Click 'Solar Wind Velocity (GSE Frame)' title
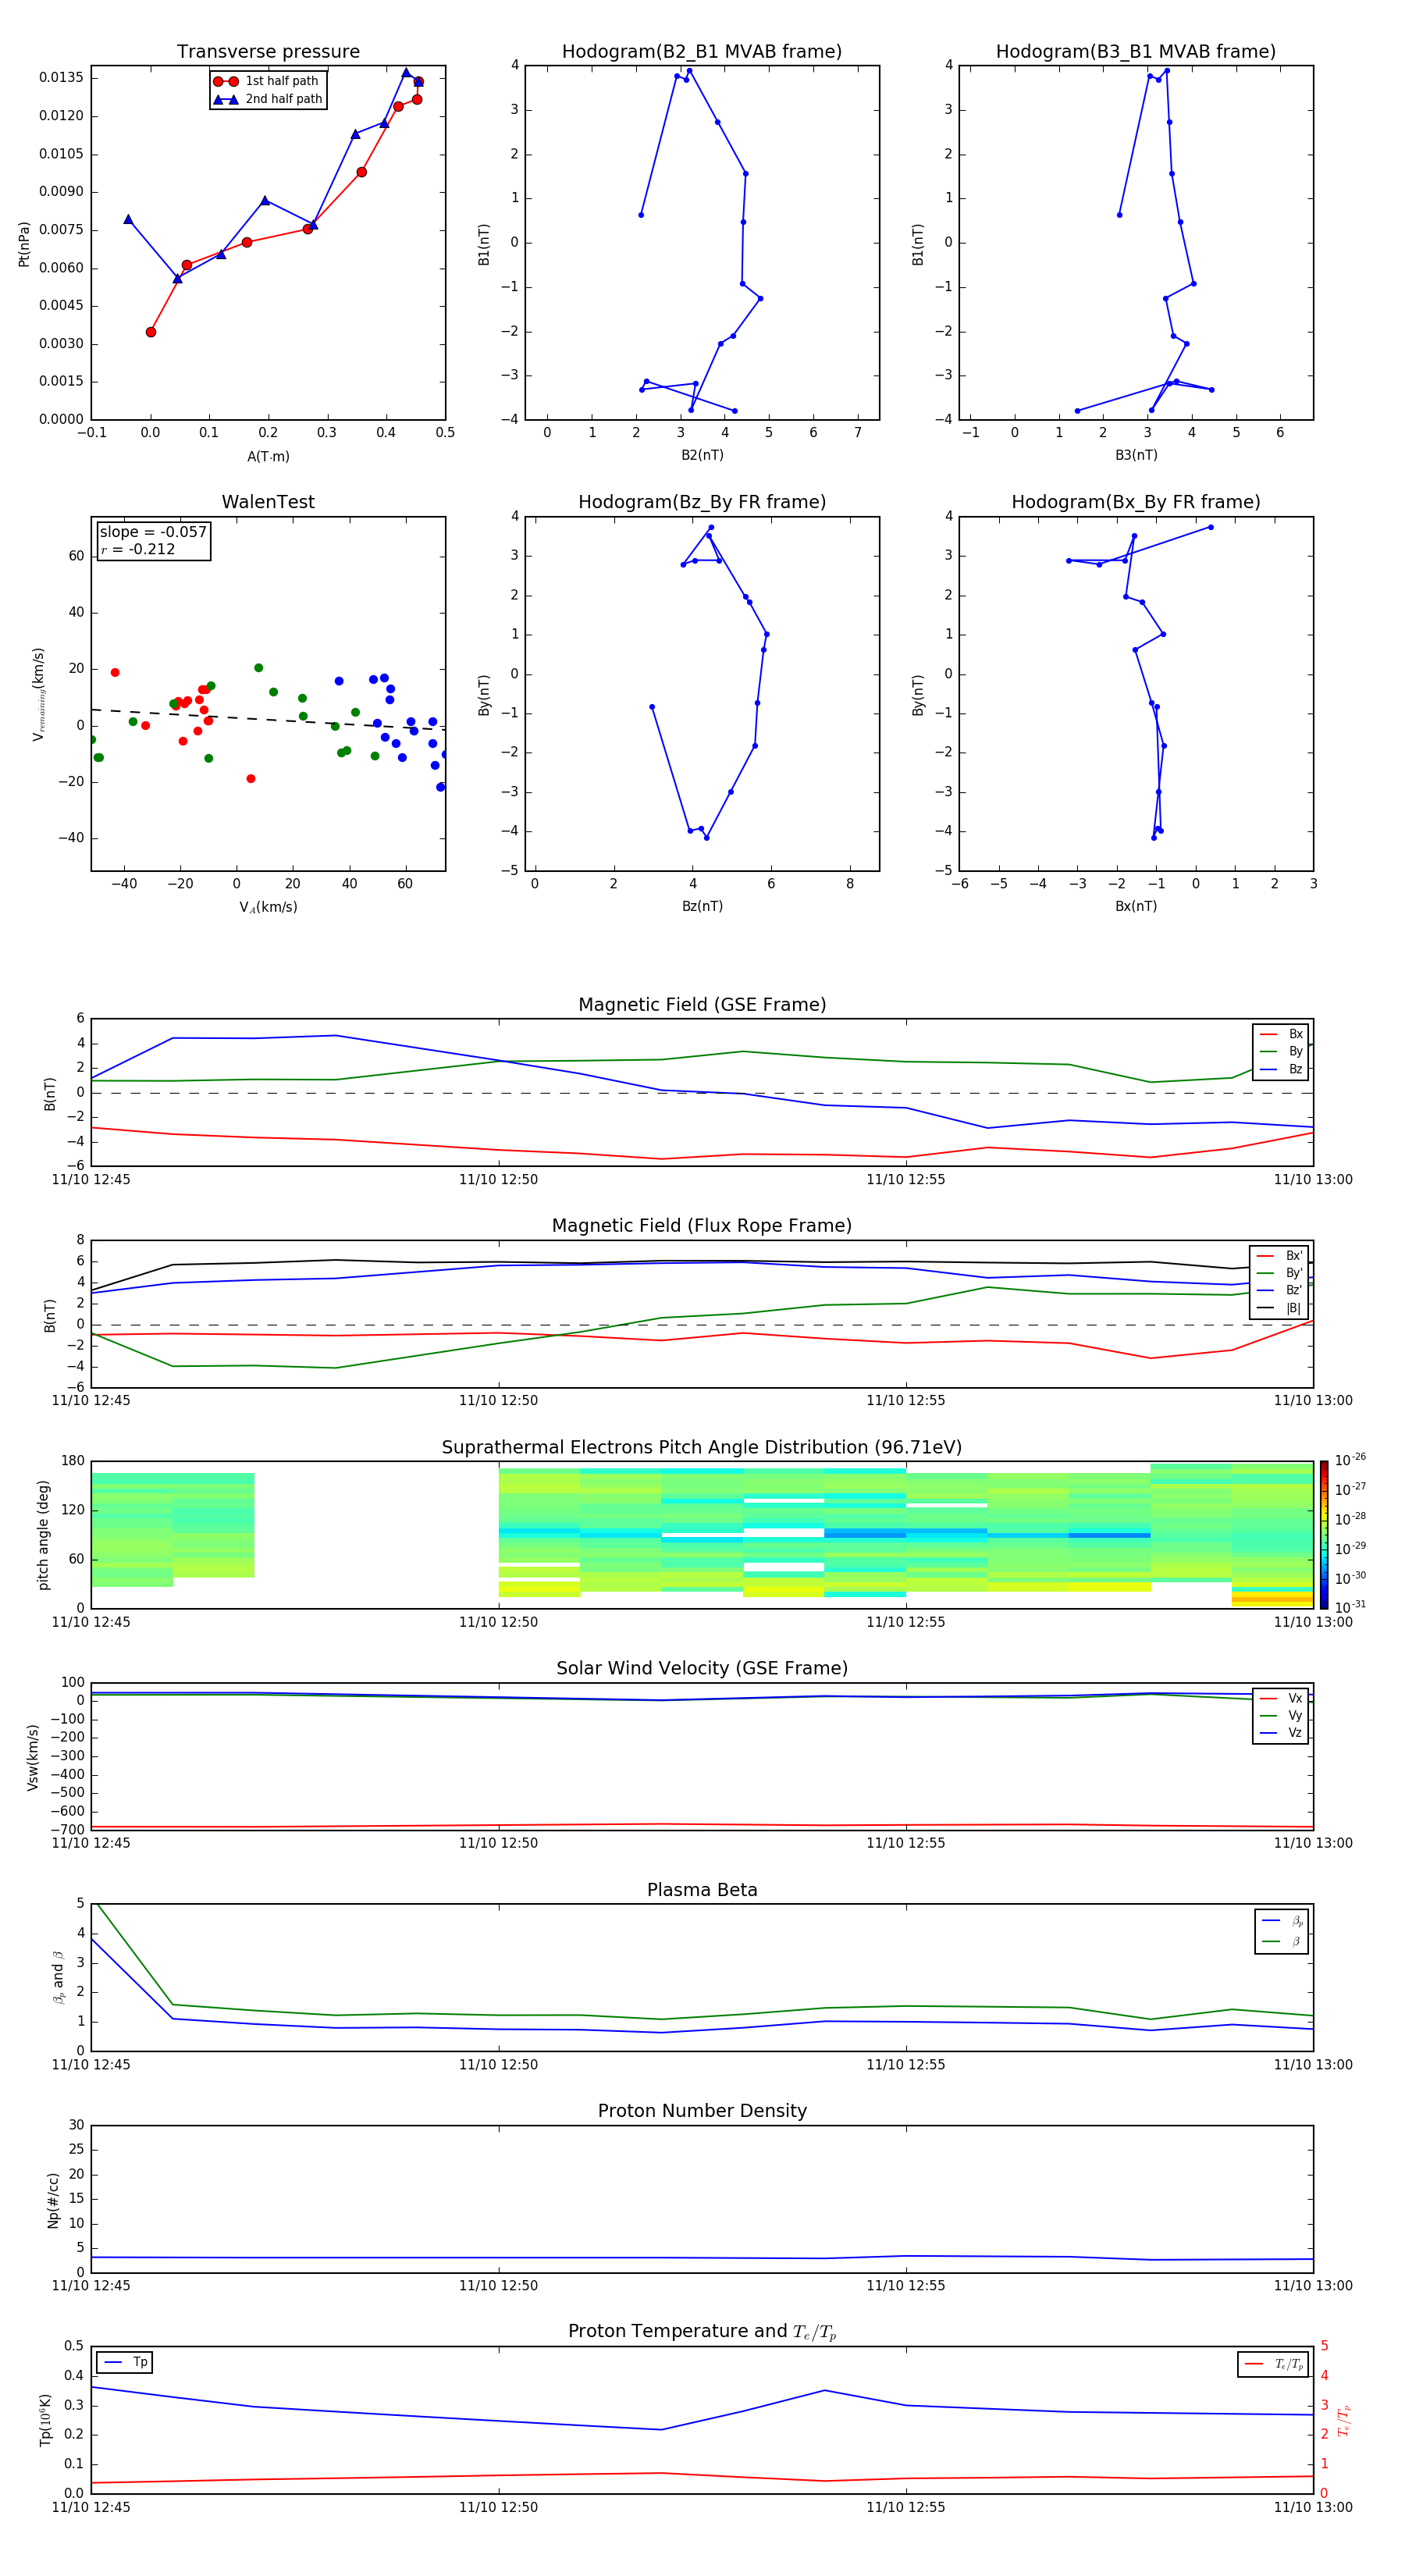Image resolution: width=1405 pixels, height=2576 pixels. tap(702, 1669)
